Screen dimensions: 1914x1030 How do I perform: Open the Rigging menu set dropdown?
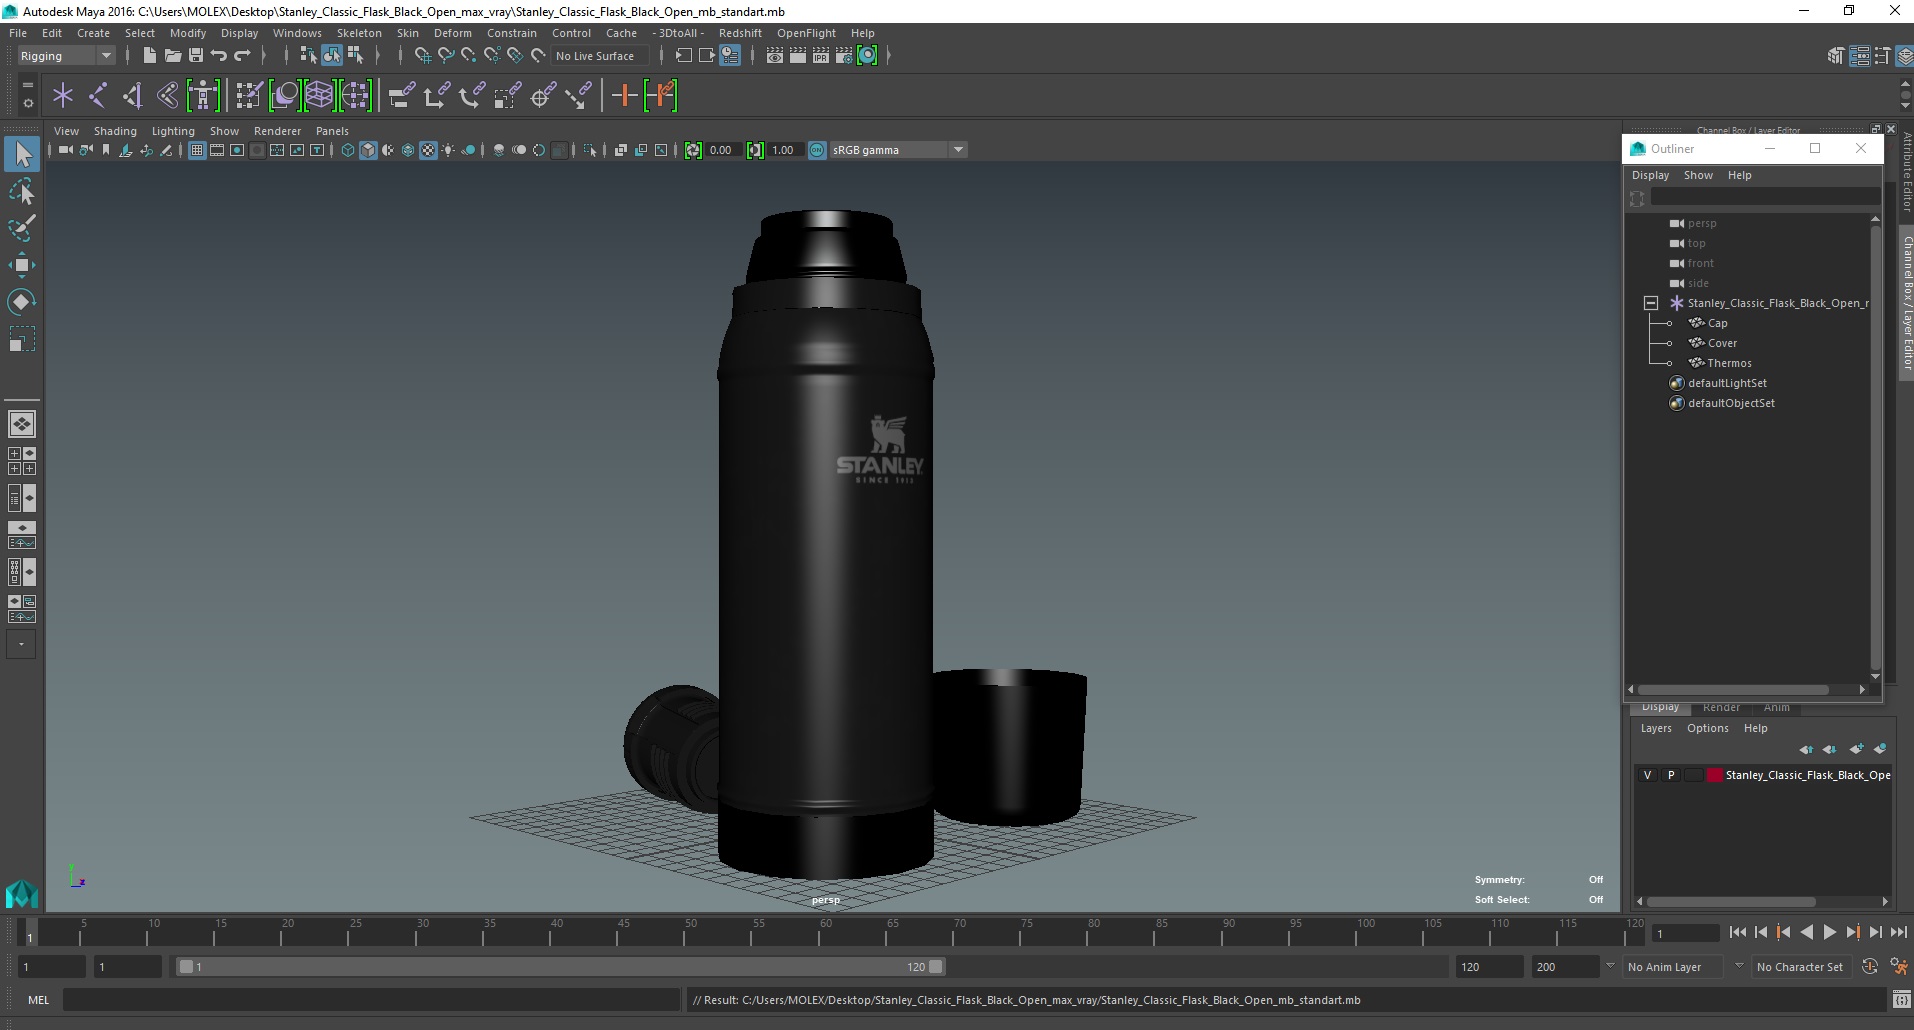pyautogui.click(x=66, y=56)
